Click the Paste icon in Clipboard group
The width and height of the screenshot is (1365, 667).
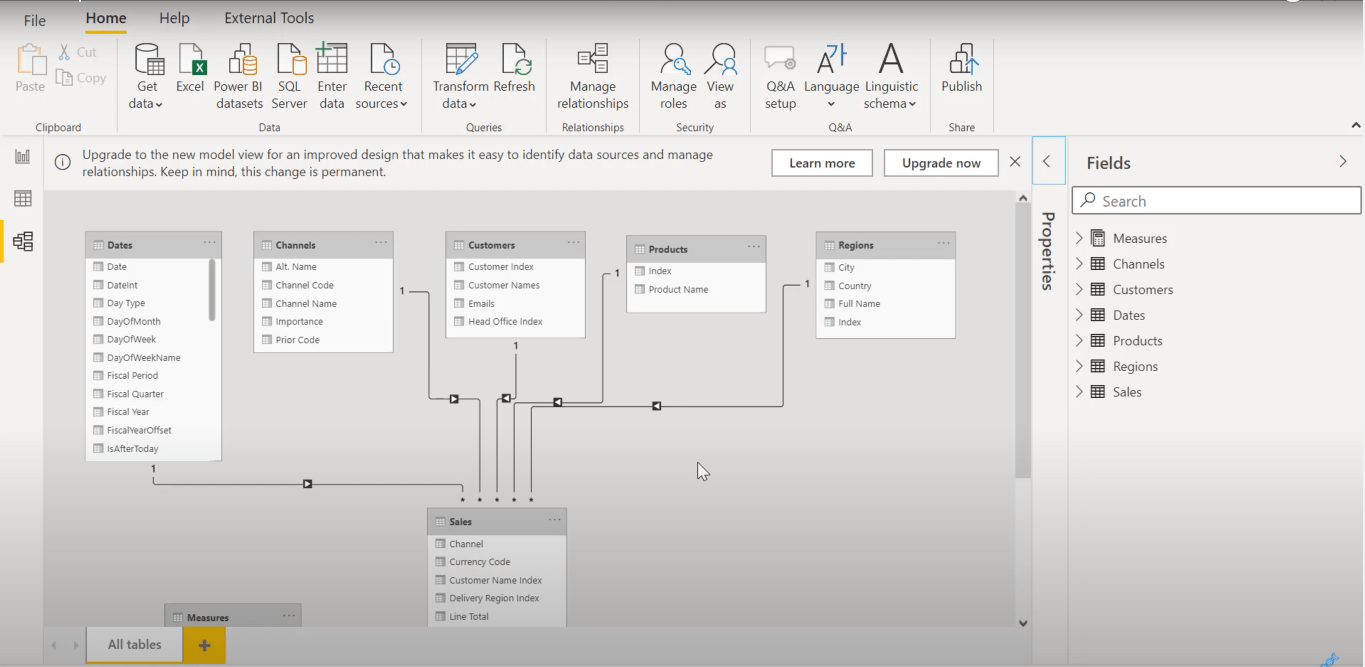(31, 59)
